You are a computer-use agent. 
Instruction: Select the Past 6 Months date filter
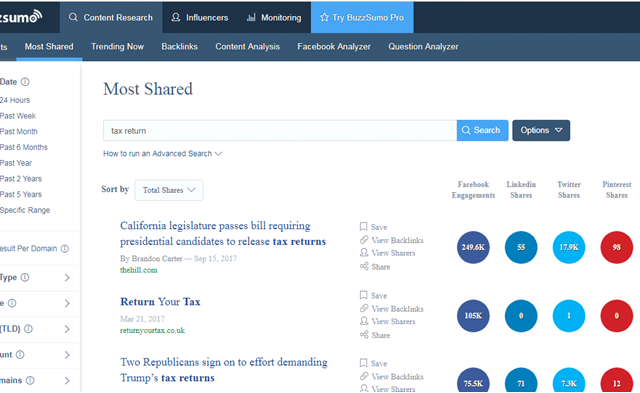(x=24, y=147)
